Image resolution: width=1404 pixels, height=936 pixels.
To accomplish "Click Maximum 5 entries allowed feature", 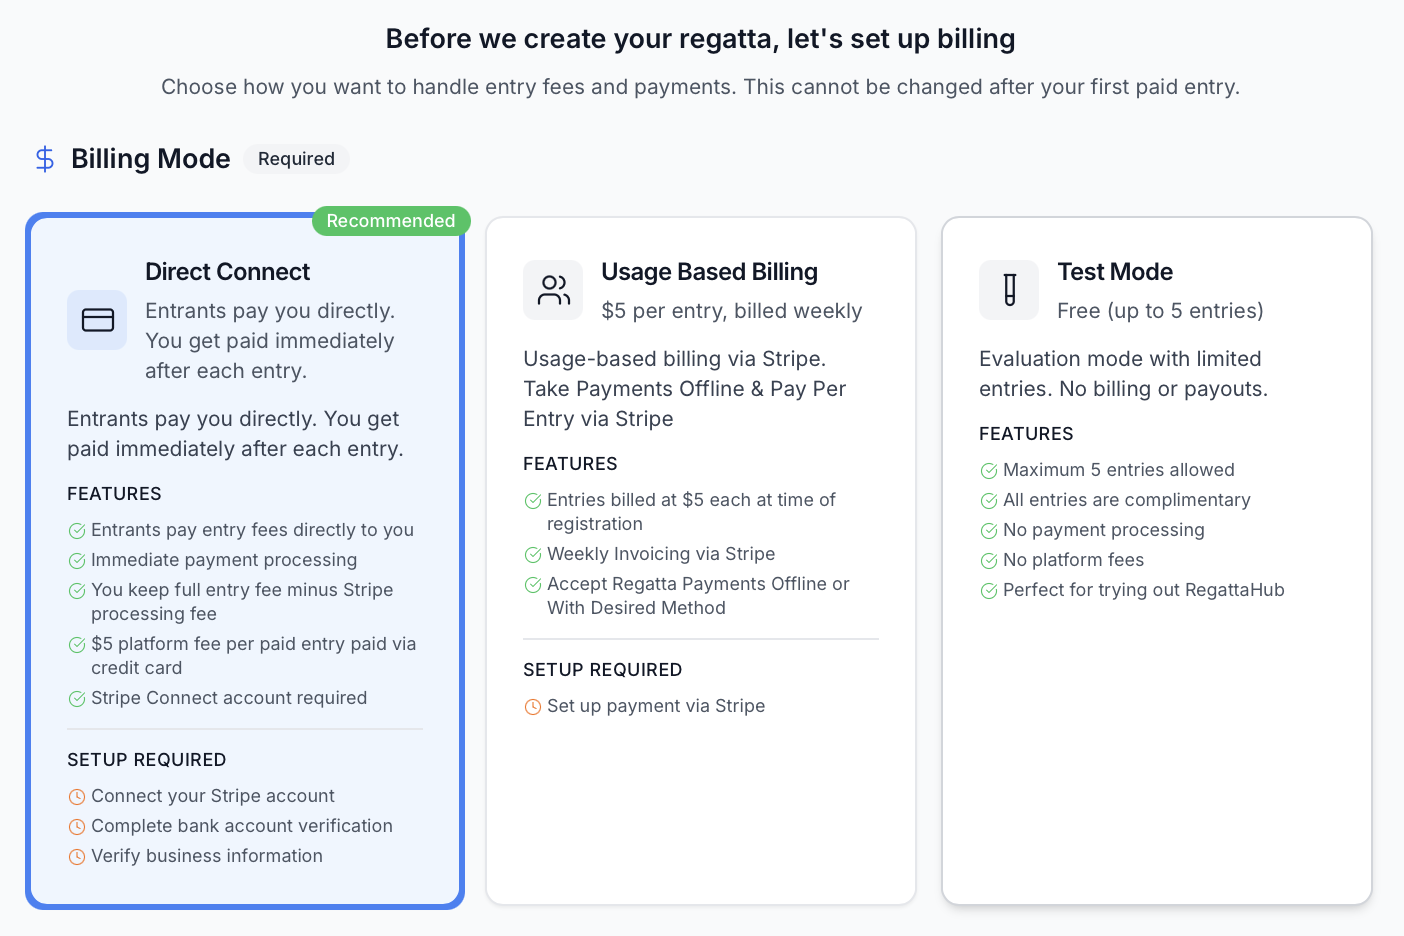I will click(x=1118, y=470).
